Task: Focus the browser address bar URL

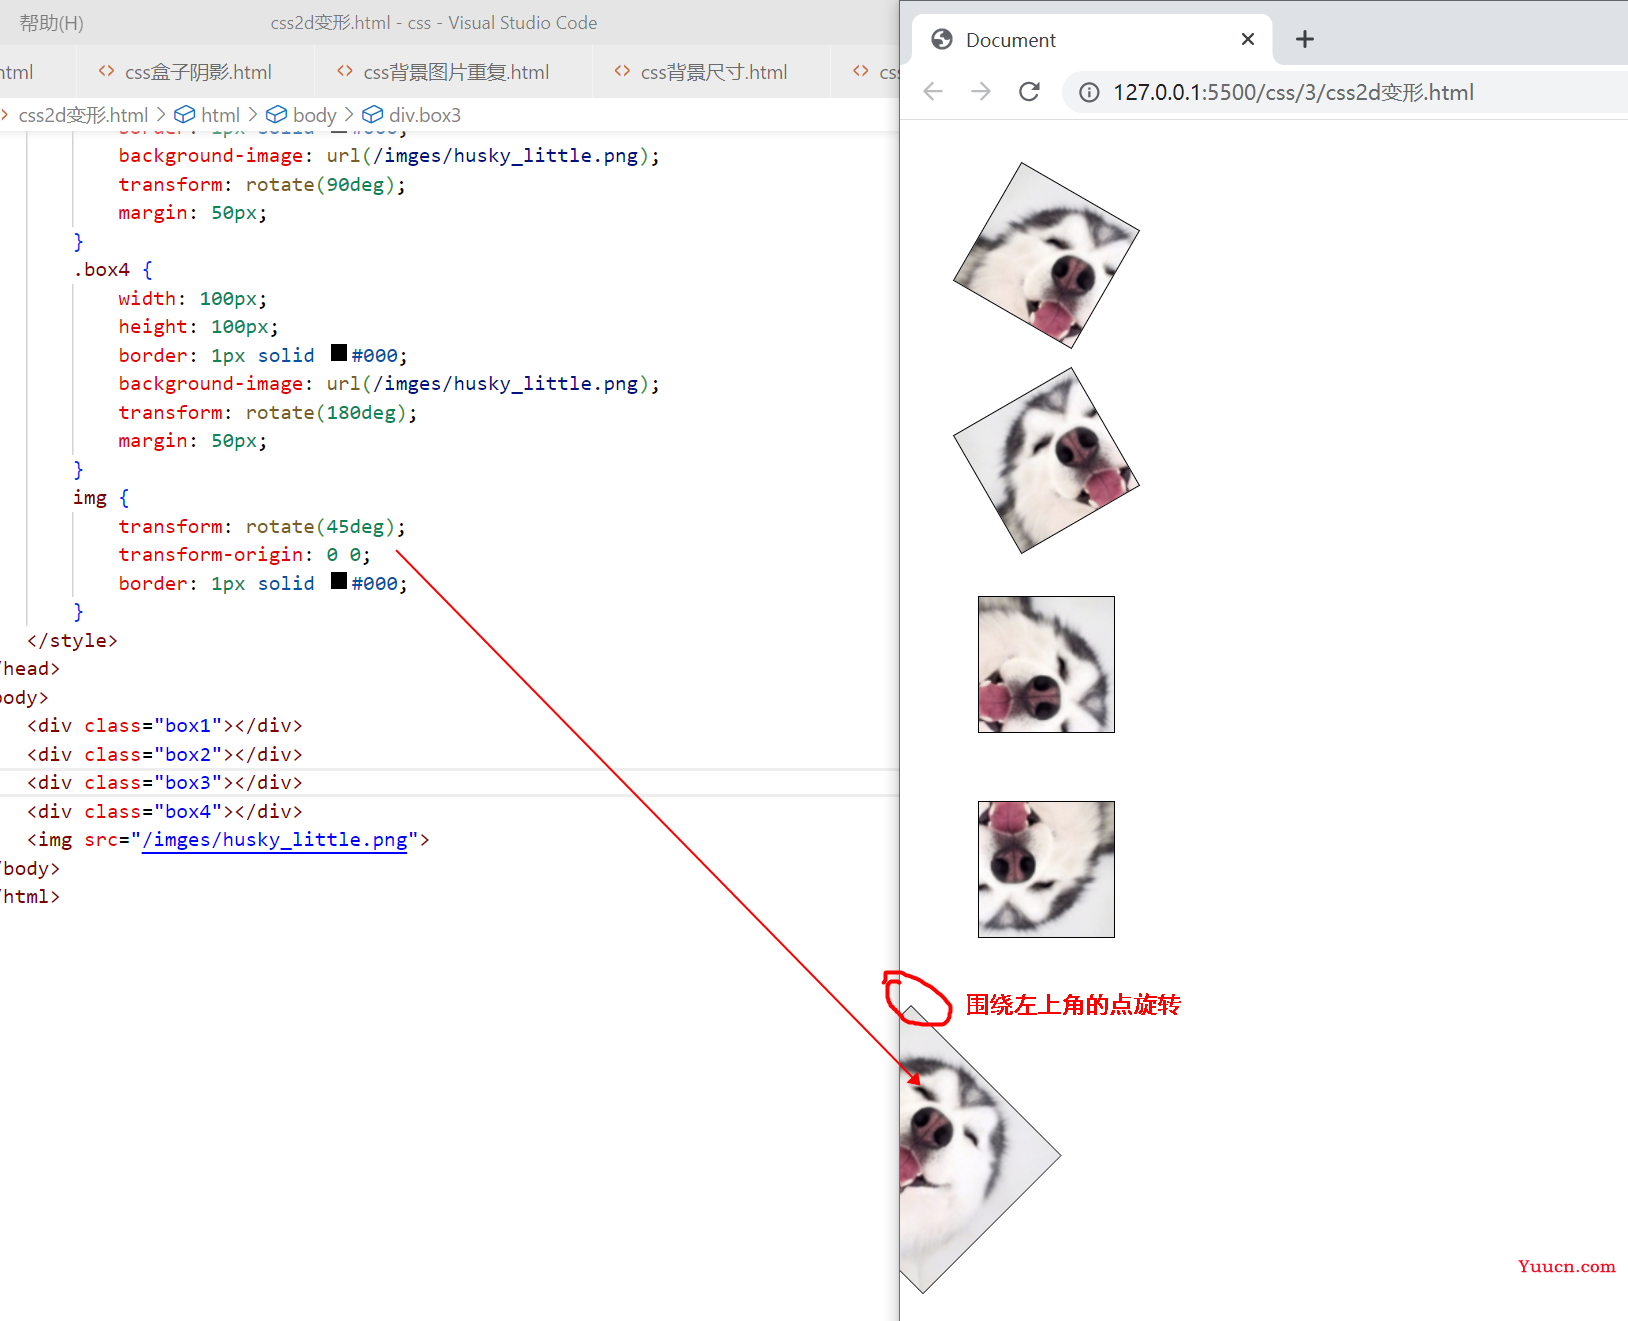Action: pos(1293,93)
